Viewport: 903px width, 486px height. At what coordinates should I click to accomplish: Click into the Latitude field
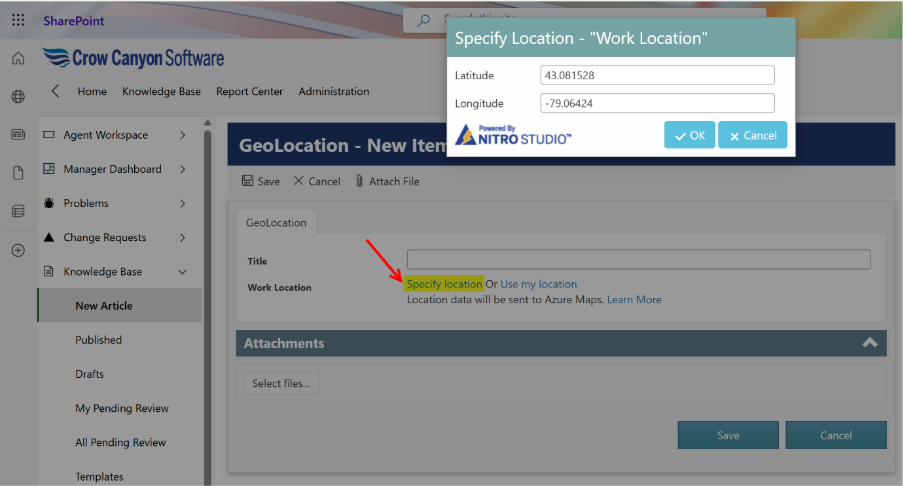657,75
